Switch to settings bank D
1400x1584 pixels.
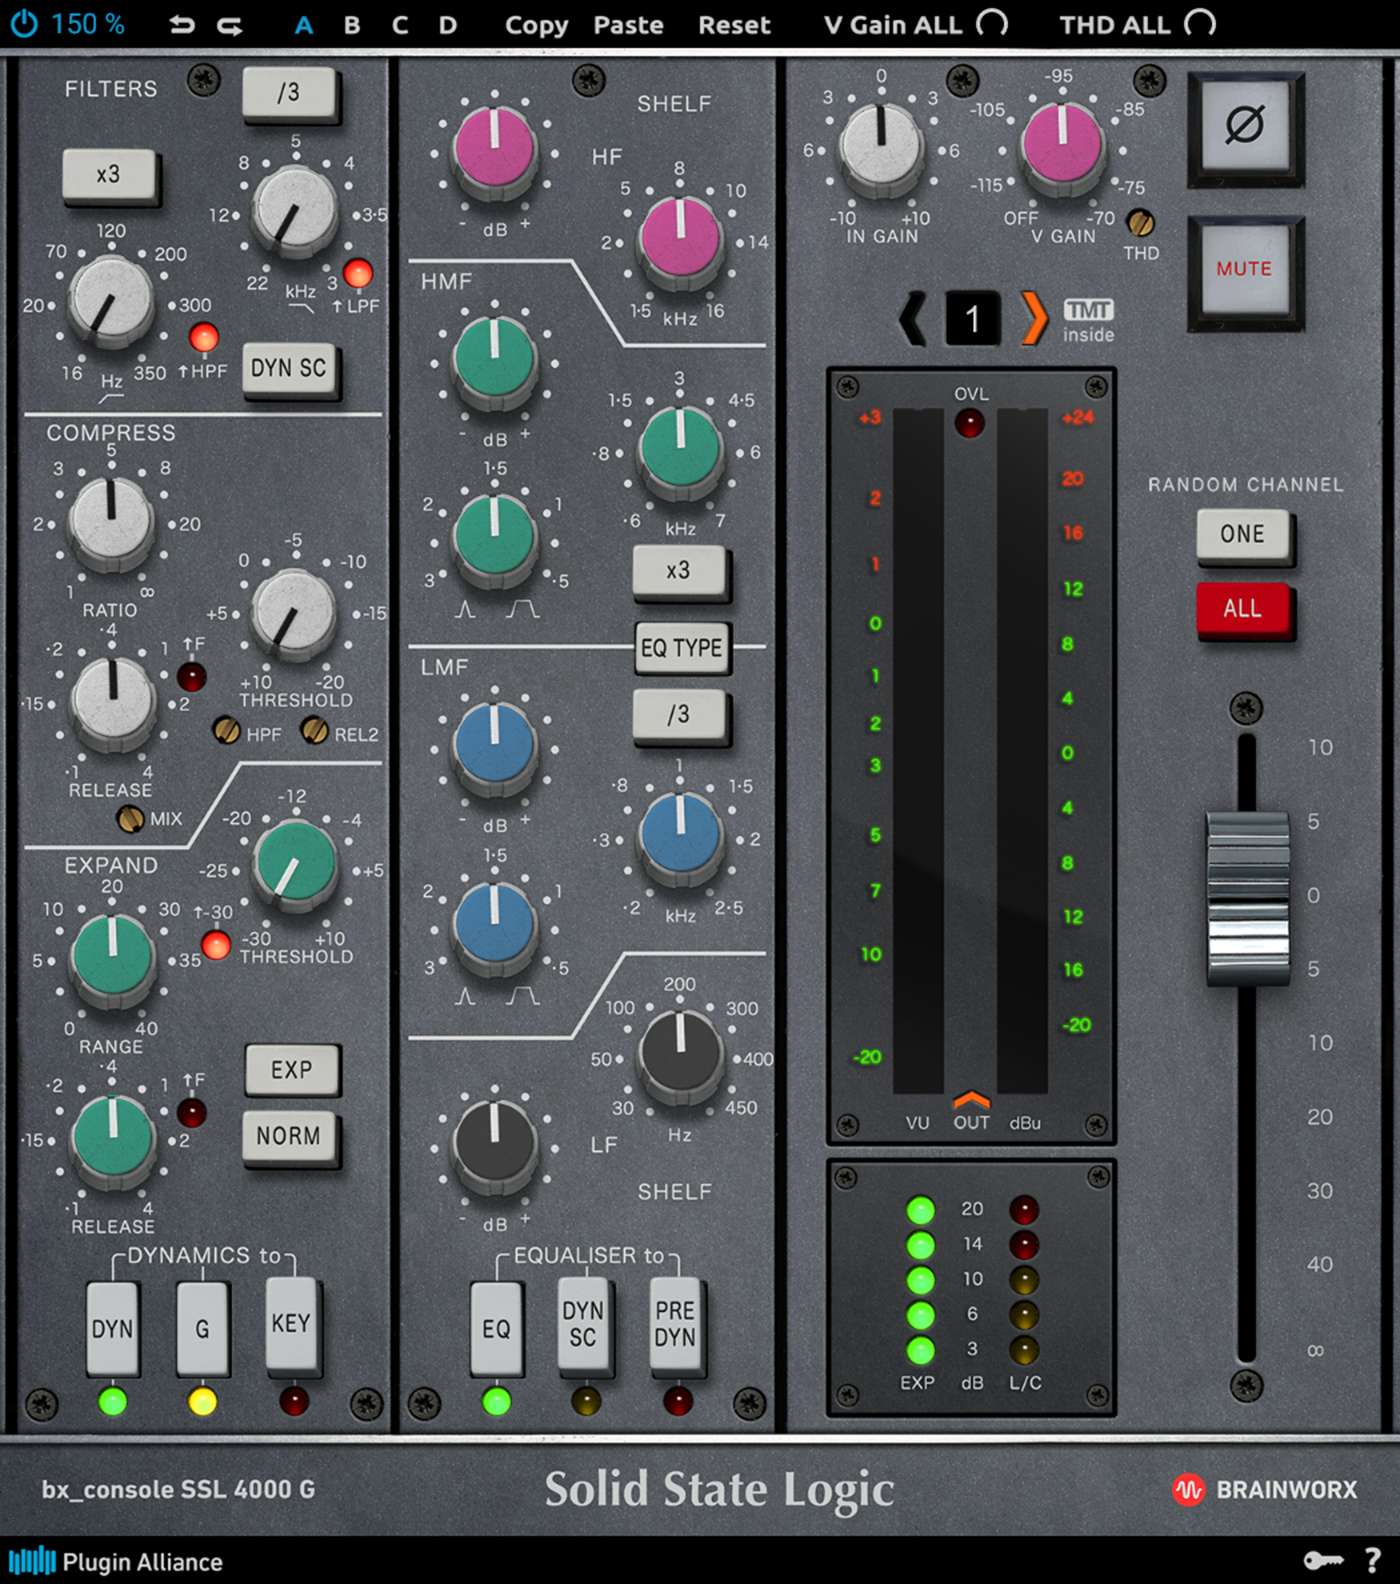(x=448, y=25)
